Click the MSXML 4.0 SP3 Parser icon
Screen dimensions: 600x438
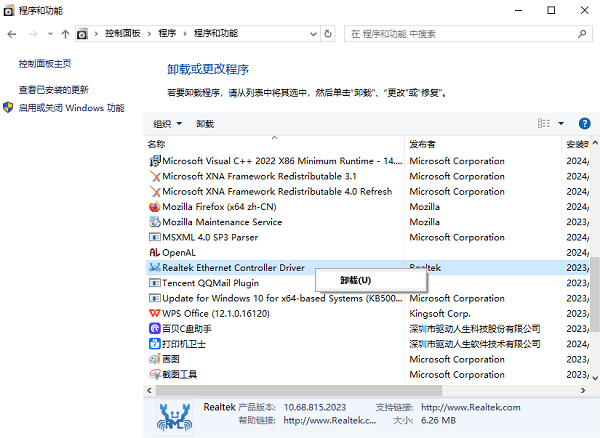[x=155, y=237]
